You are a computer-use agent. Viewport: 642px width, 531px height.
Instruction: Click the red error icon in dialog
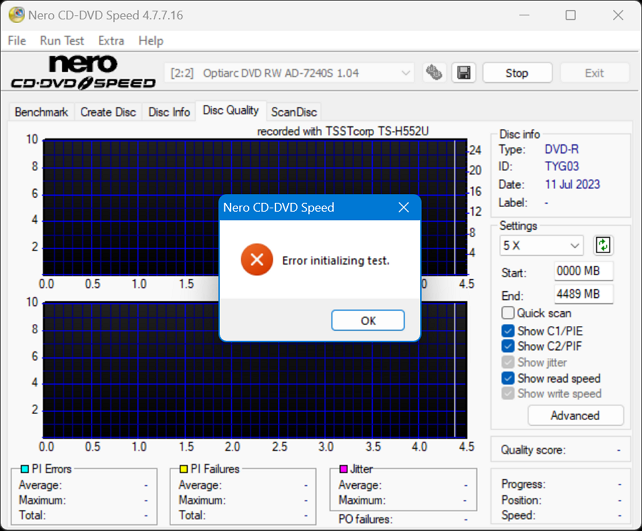[x=257, y=260]
